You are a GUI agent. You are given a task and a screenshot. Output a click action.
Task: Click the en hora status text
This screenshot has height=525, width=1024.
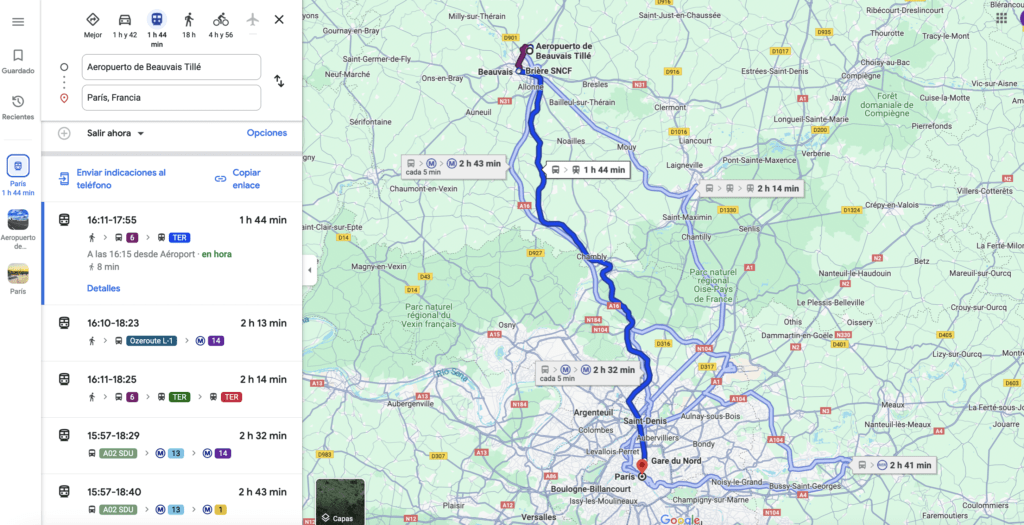click(217, 253)
